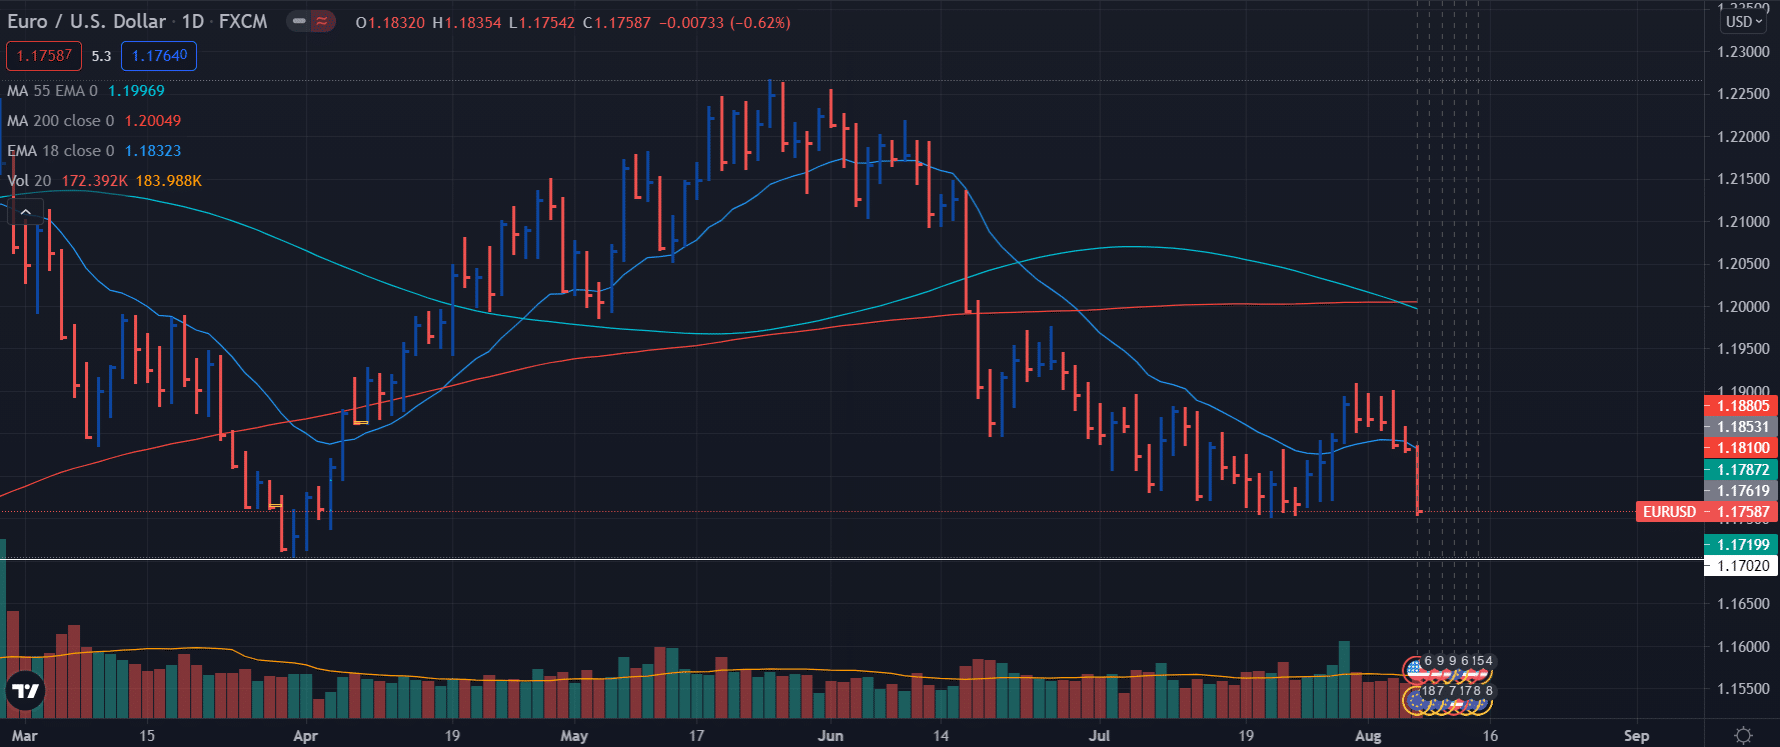Click the Apr label on time axis
Image resolution: width=1780 pixels, height=747 pixels.
tap(305, 736)
